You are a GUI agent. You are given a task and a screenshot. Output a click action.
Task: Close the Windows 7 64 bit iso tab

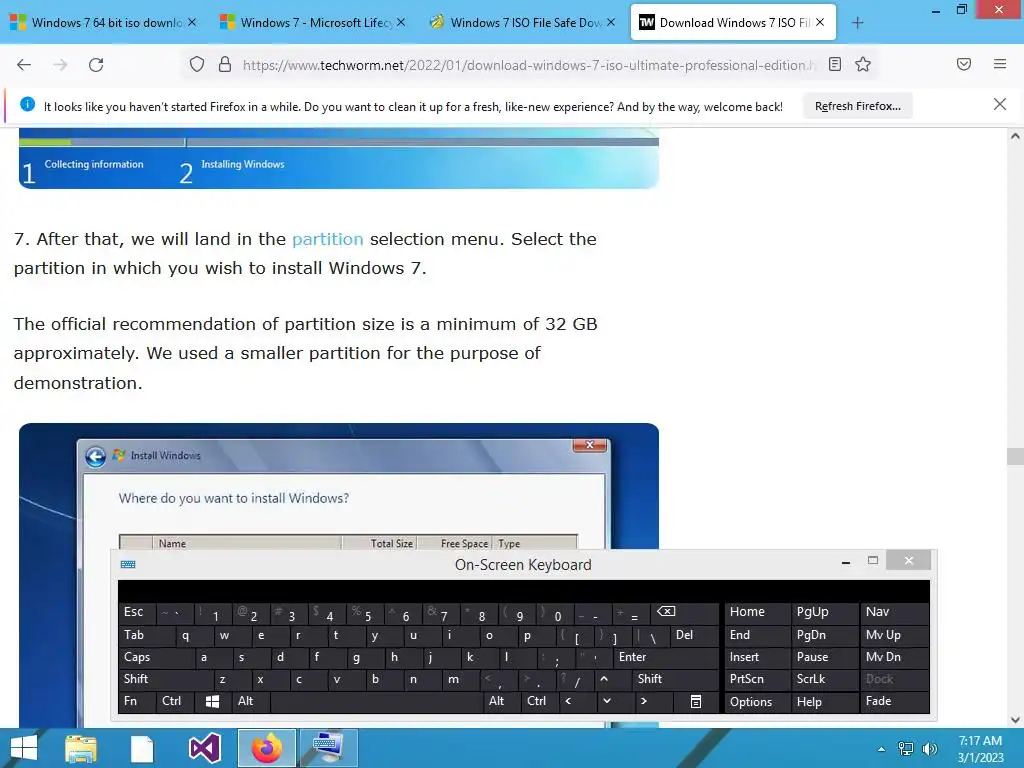tap(192, 22)
